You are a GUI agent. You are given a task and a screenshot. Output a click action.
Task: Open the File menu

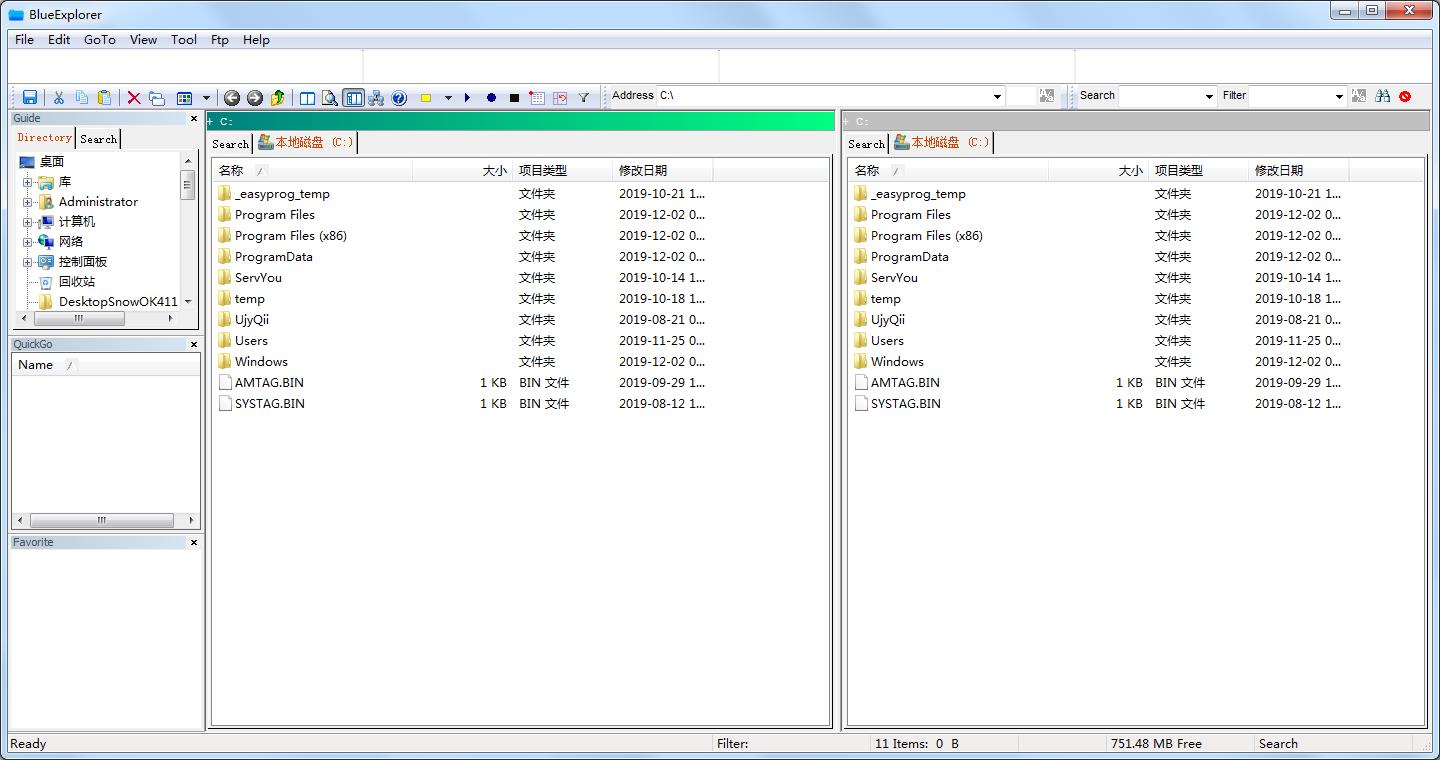click(25, 40)
